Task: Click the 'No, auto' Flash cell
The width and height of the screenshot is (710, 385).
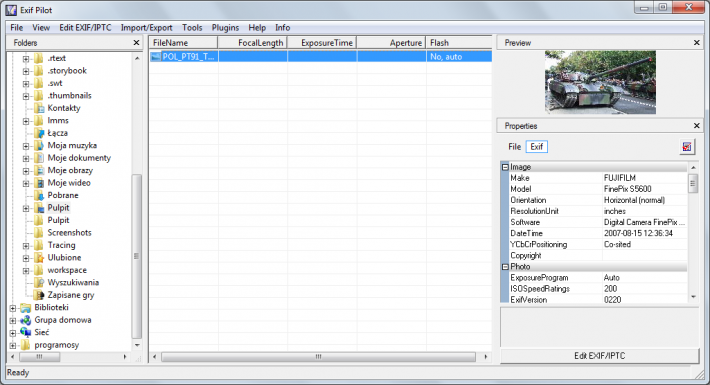Action: 459,57
